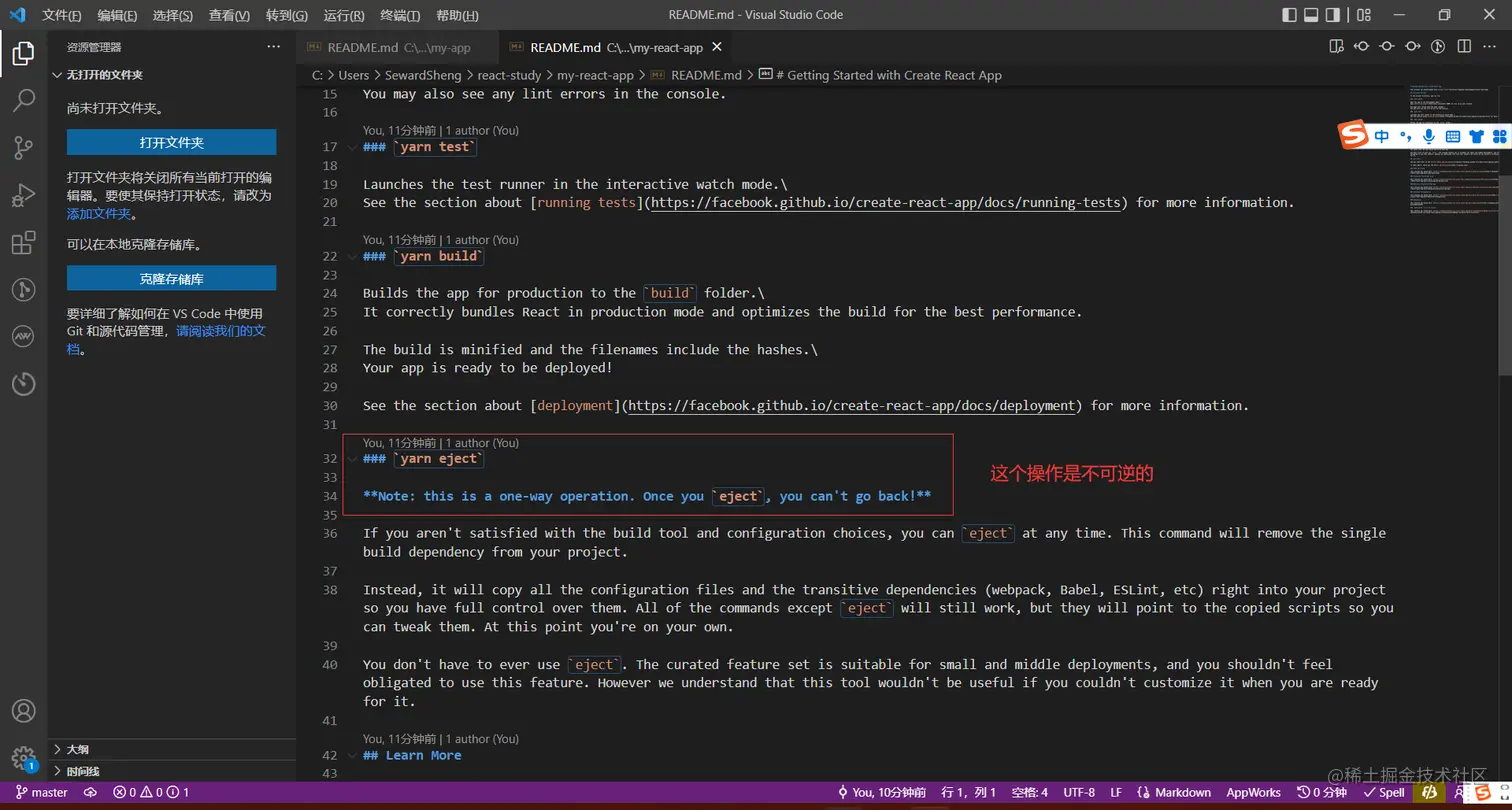Open the Manage gear icon
The image size is (1512, 810).
point(23,758)
